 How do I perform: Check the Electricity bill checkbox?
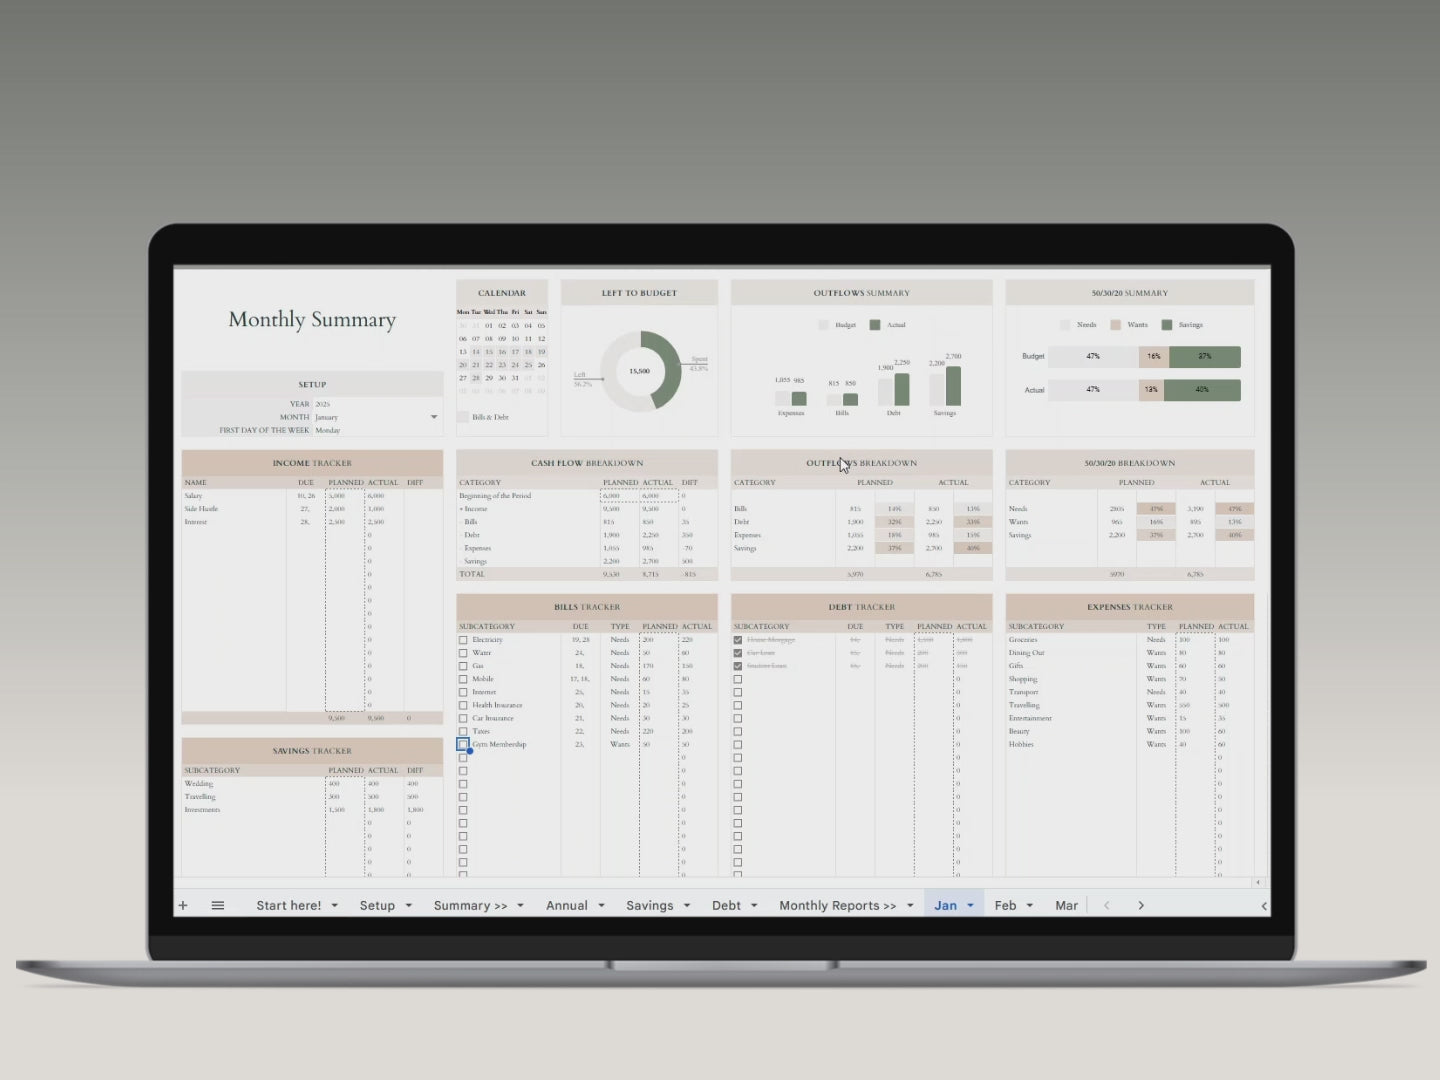click(x=463, y=640)
